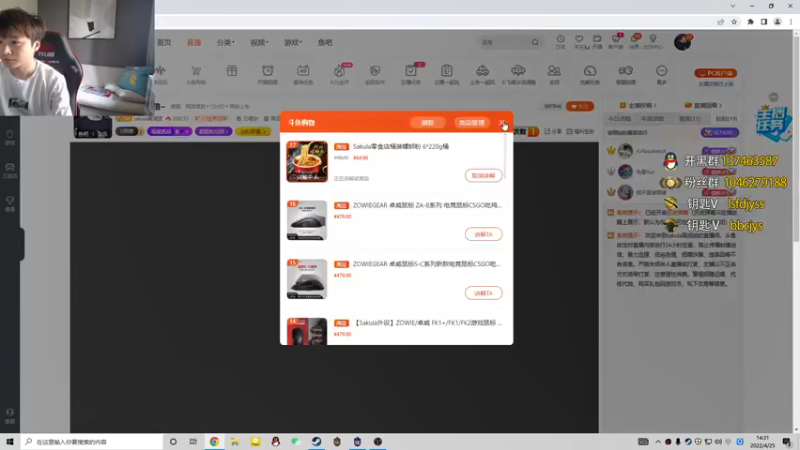Click the gamepad icon in the left sidebar

click(10, 167)
